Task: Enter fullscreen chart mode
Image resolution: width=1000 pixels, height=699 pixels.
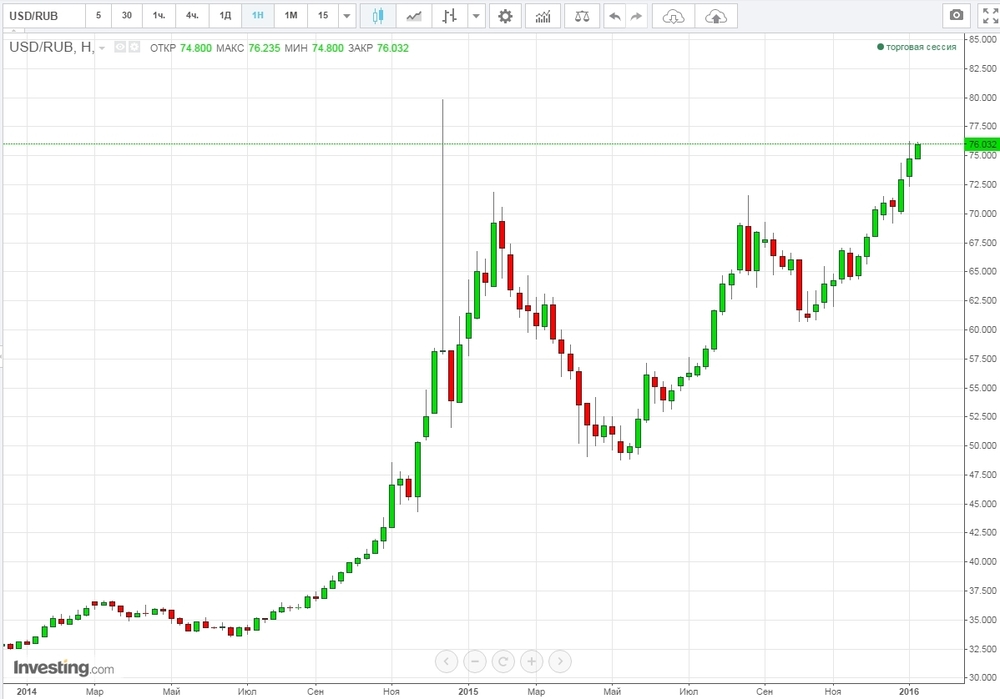Action: coord(989,16)
